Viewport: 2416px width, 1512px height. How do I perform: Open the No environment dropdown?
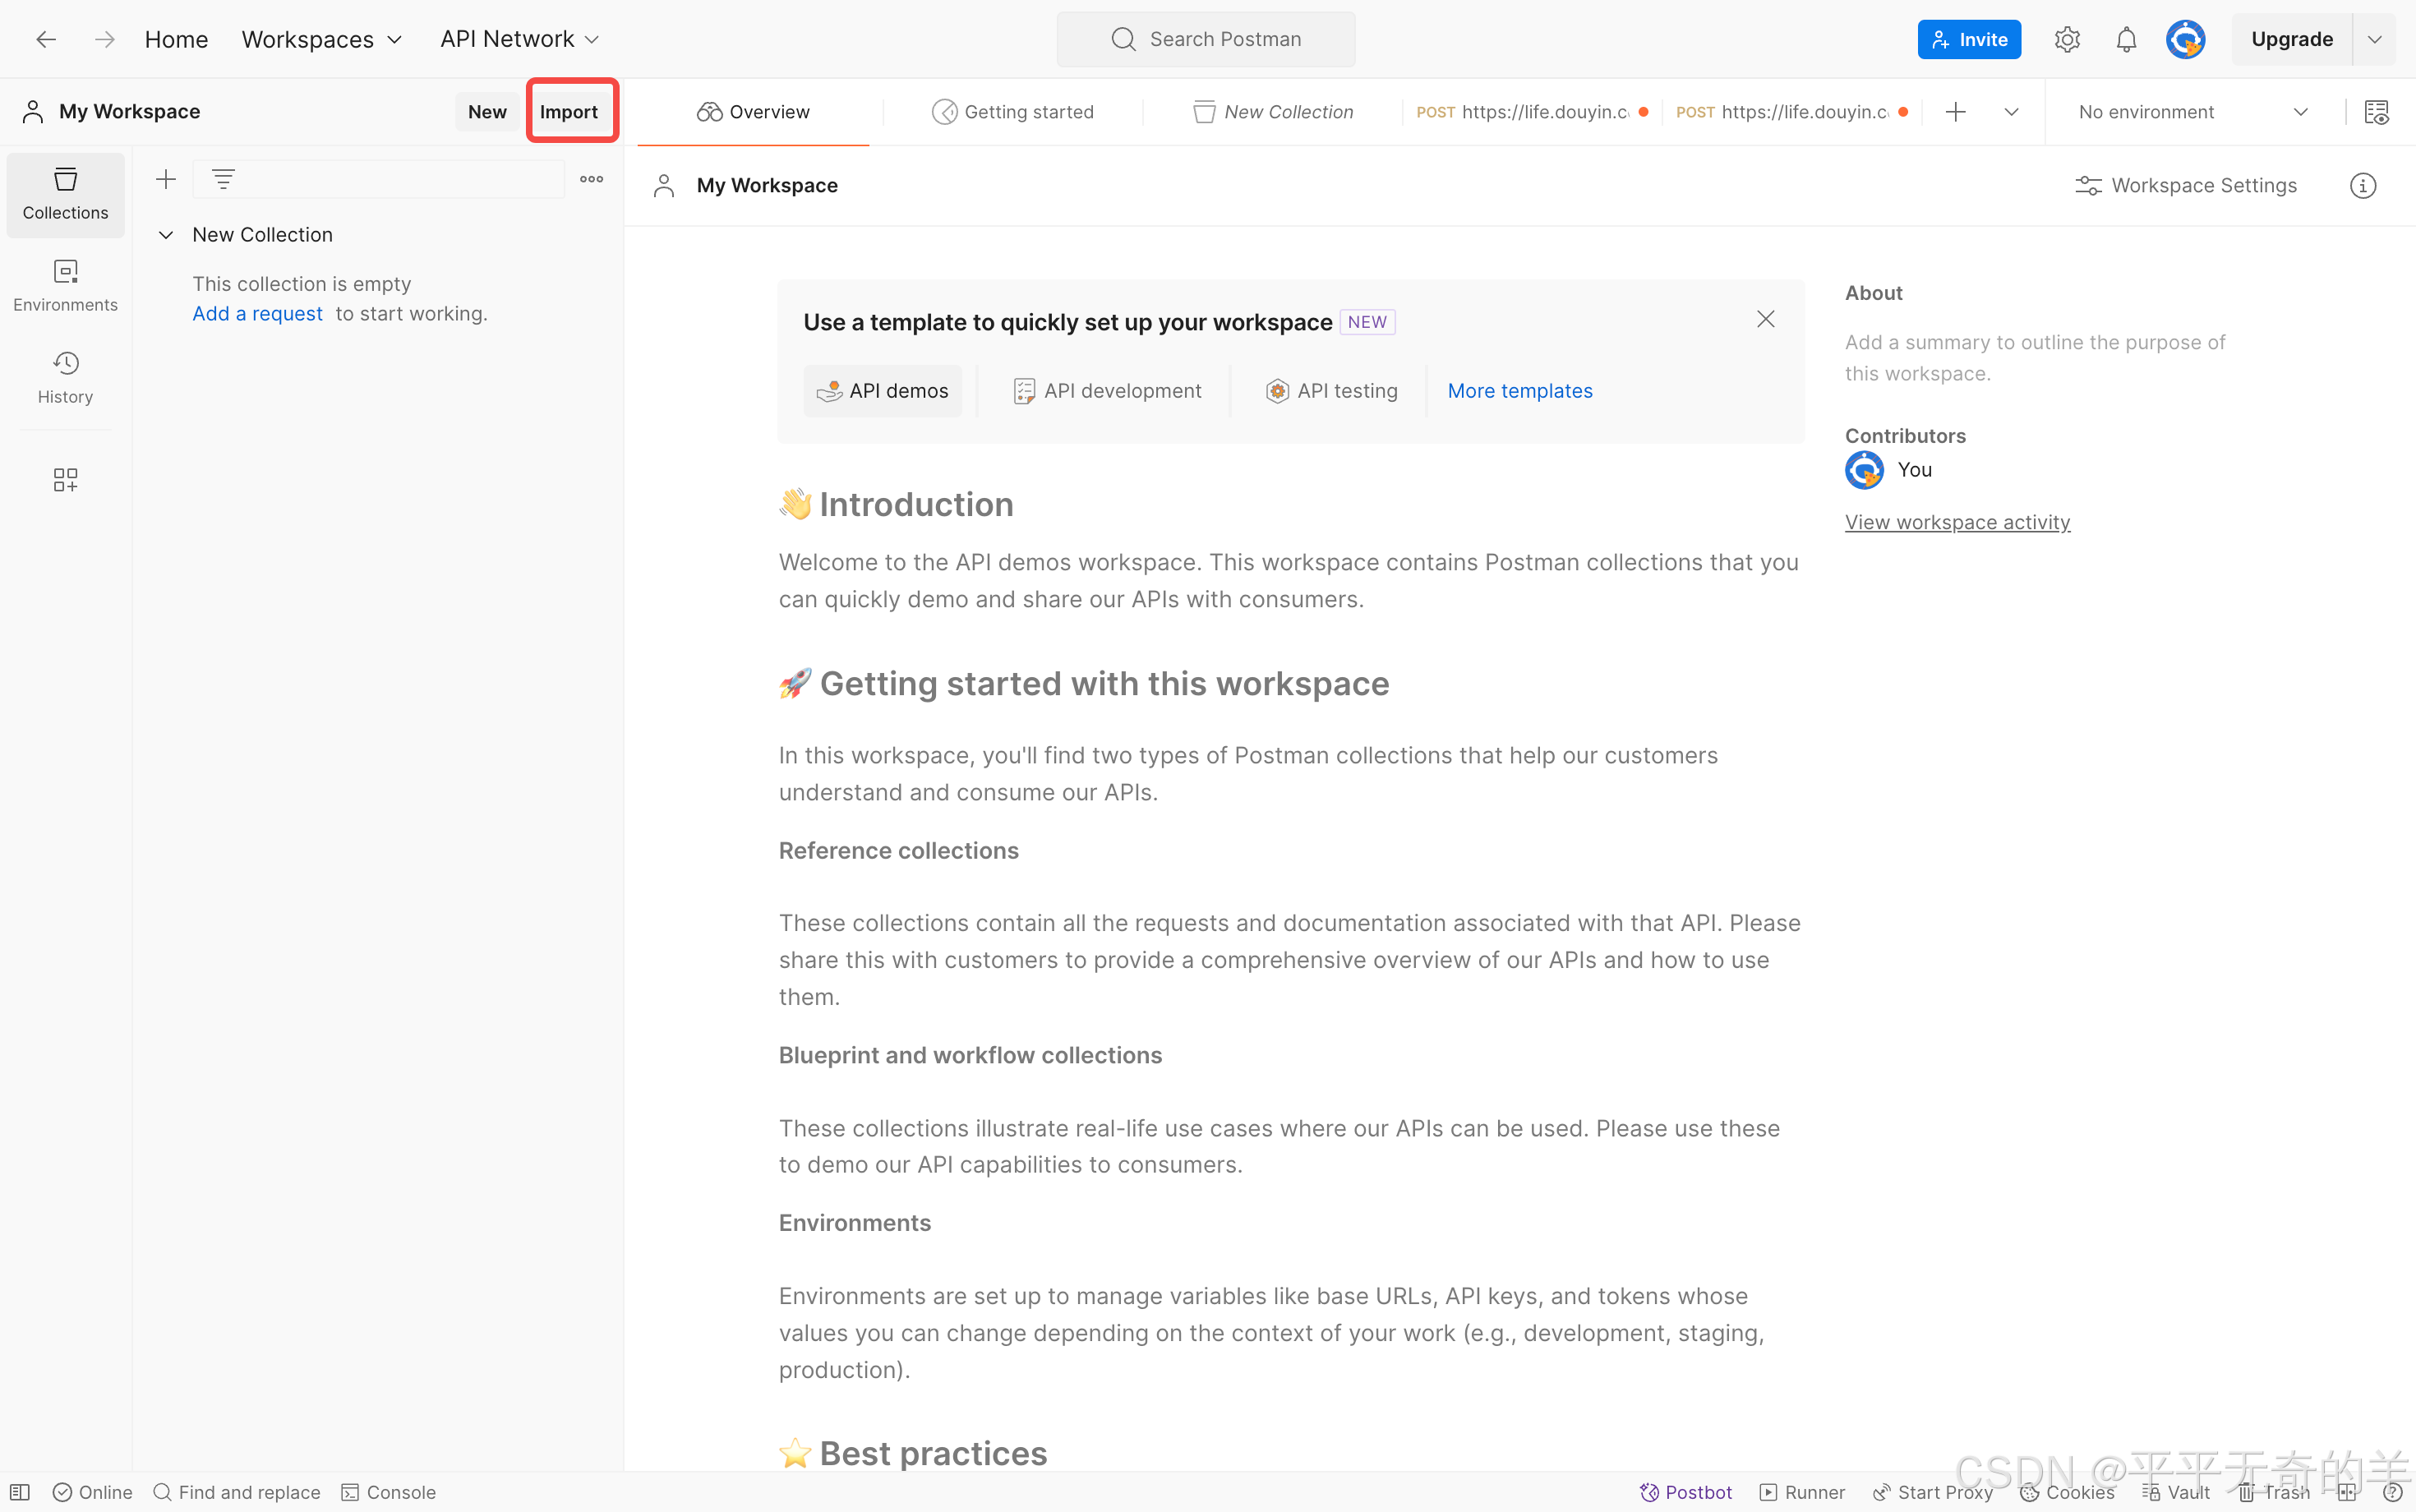point(2192,112)
